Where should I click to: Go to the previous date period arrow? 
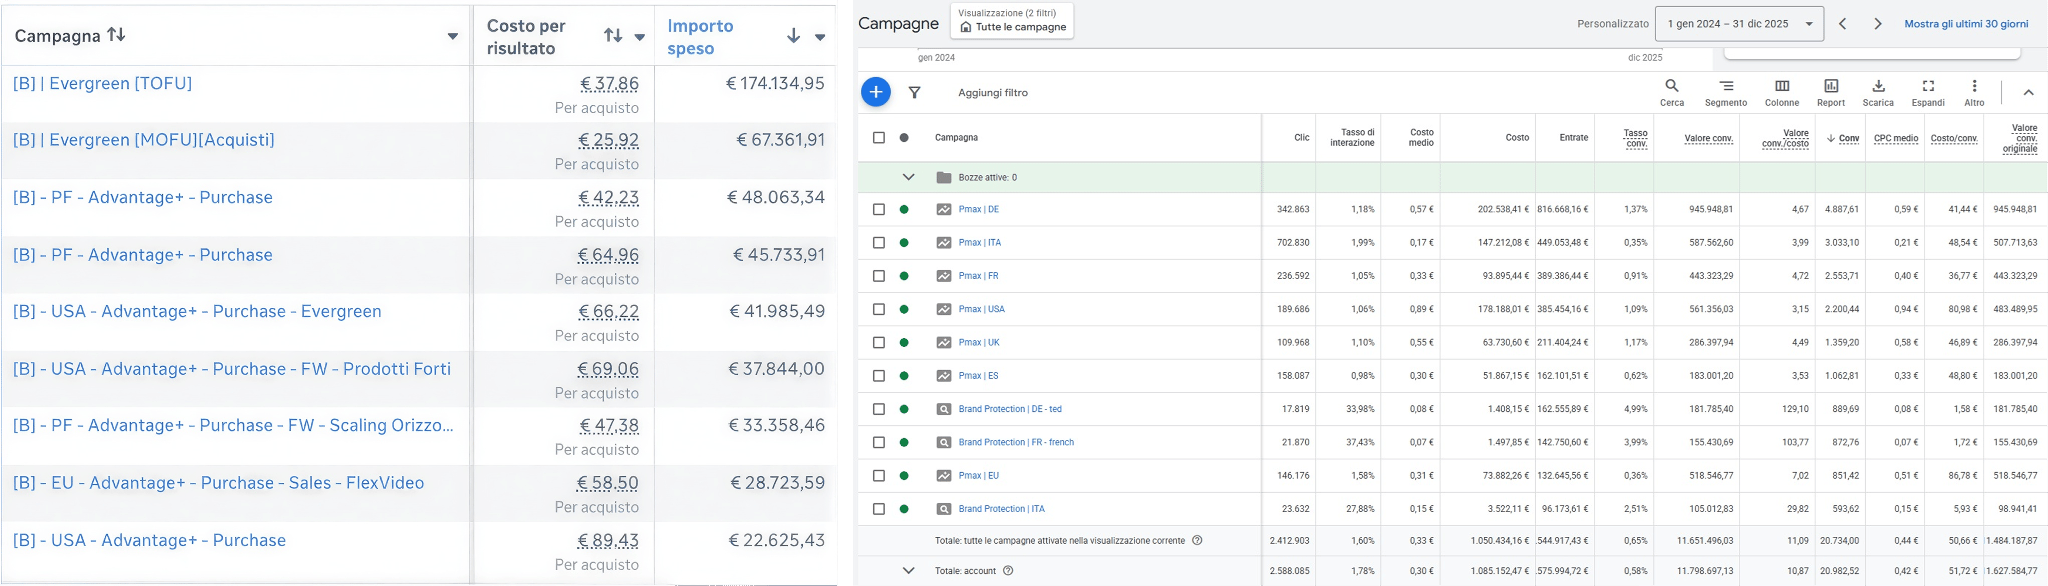(1842, 24)
